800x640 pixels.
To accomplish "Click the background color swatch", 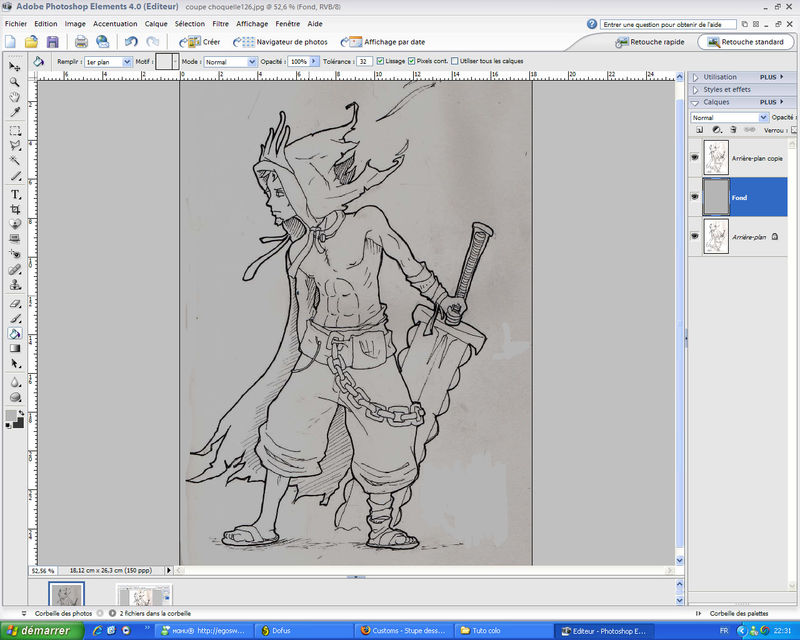I will click(18, 423).
